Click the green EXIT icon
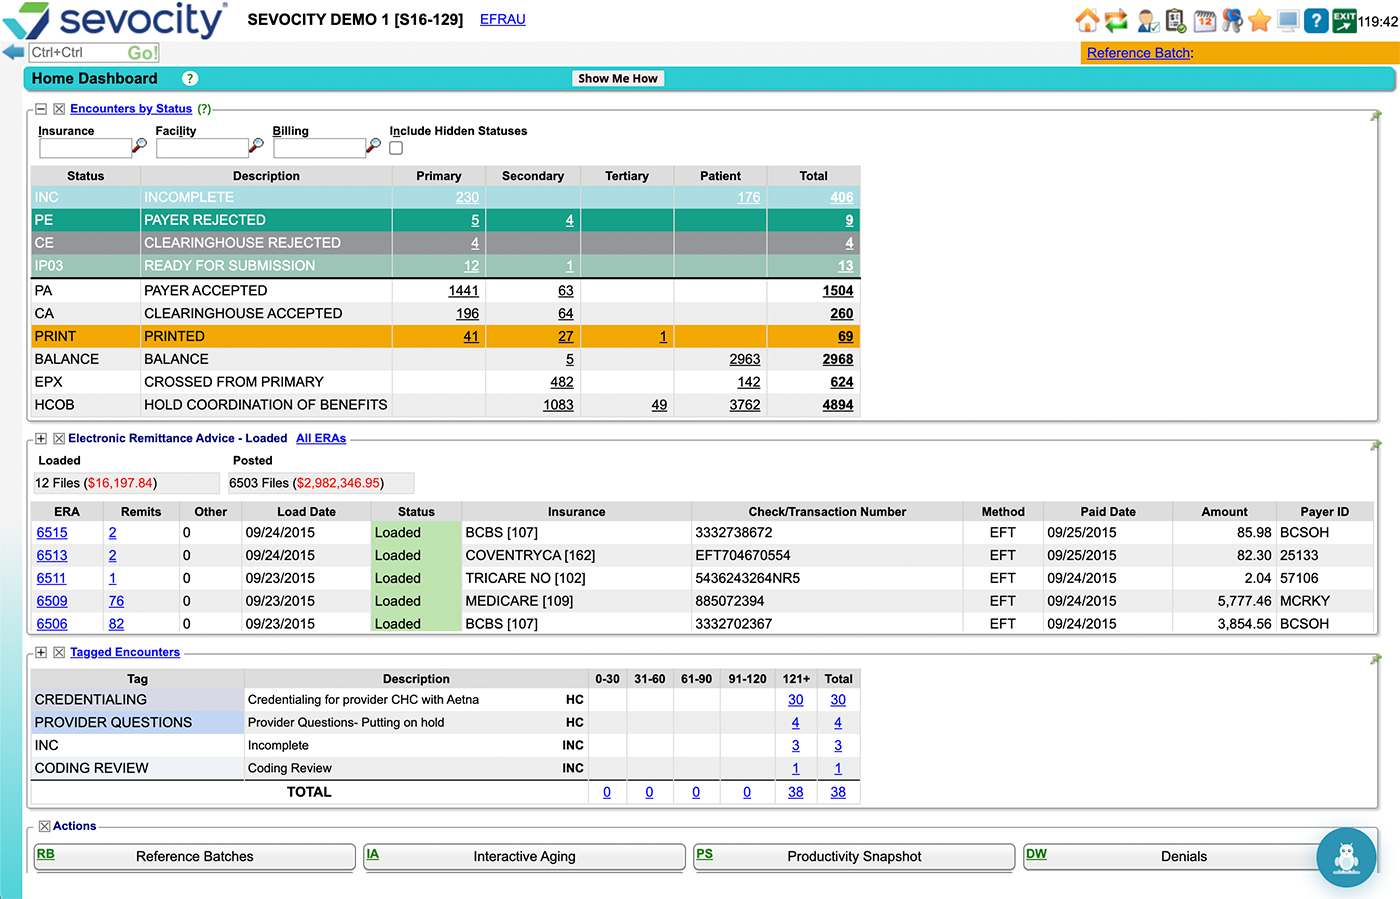The width and height of the screenshot is (1400, 899). [x=1344, y=20]
